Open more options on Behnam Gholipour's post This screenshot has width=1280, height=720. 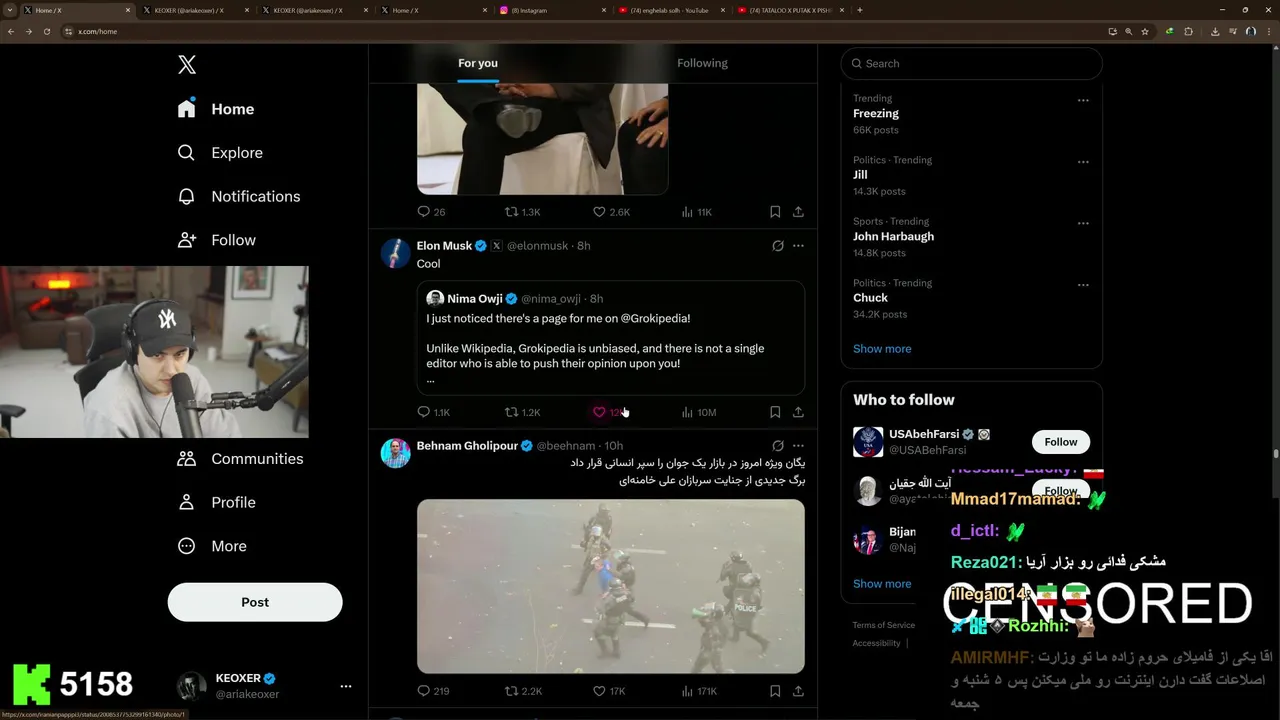click(798, 446)
